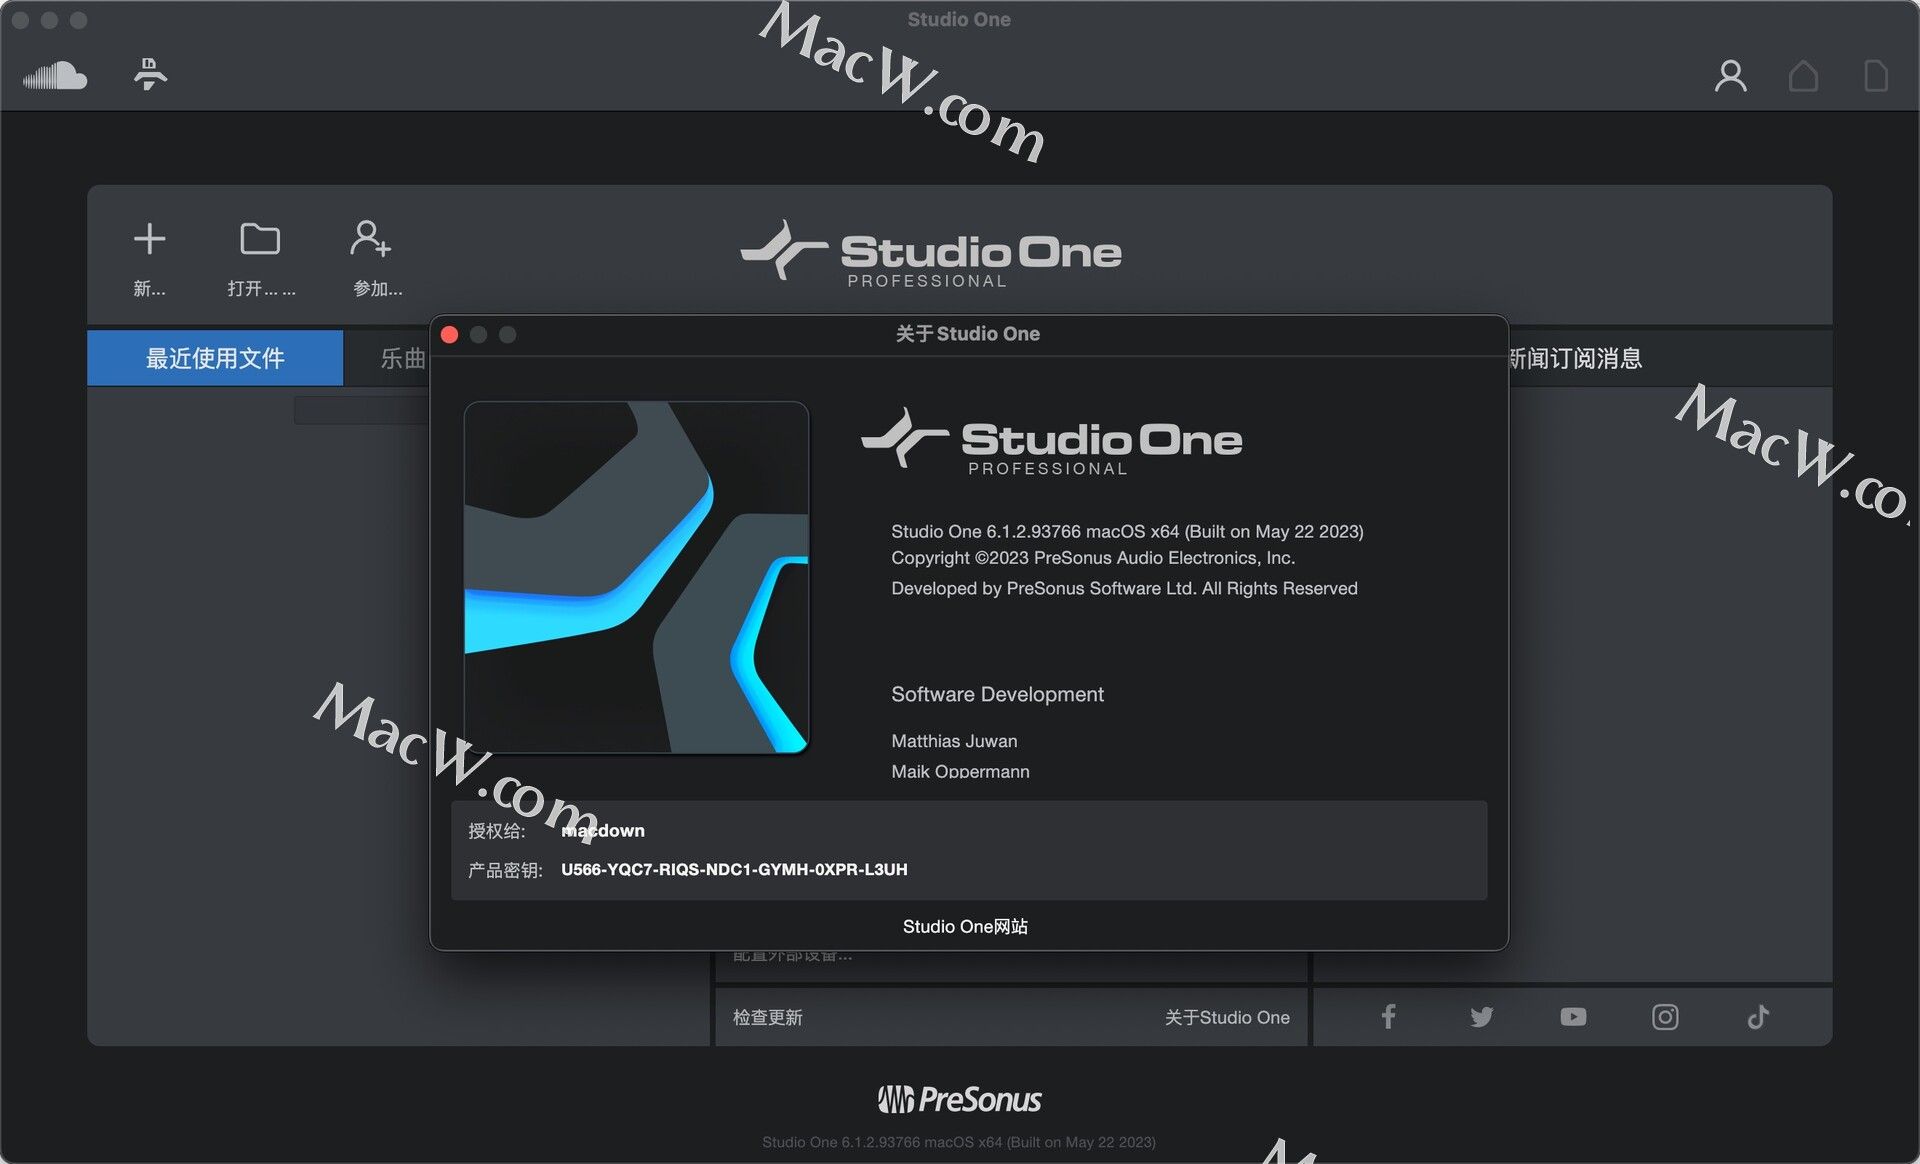Open the PreSonus Twitter page

(1481, 1017)
